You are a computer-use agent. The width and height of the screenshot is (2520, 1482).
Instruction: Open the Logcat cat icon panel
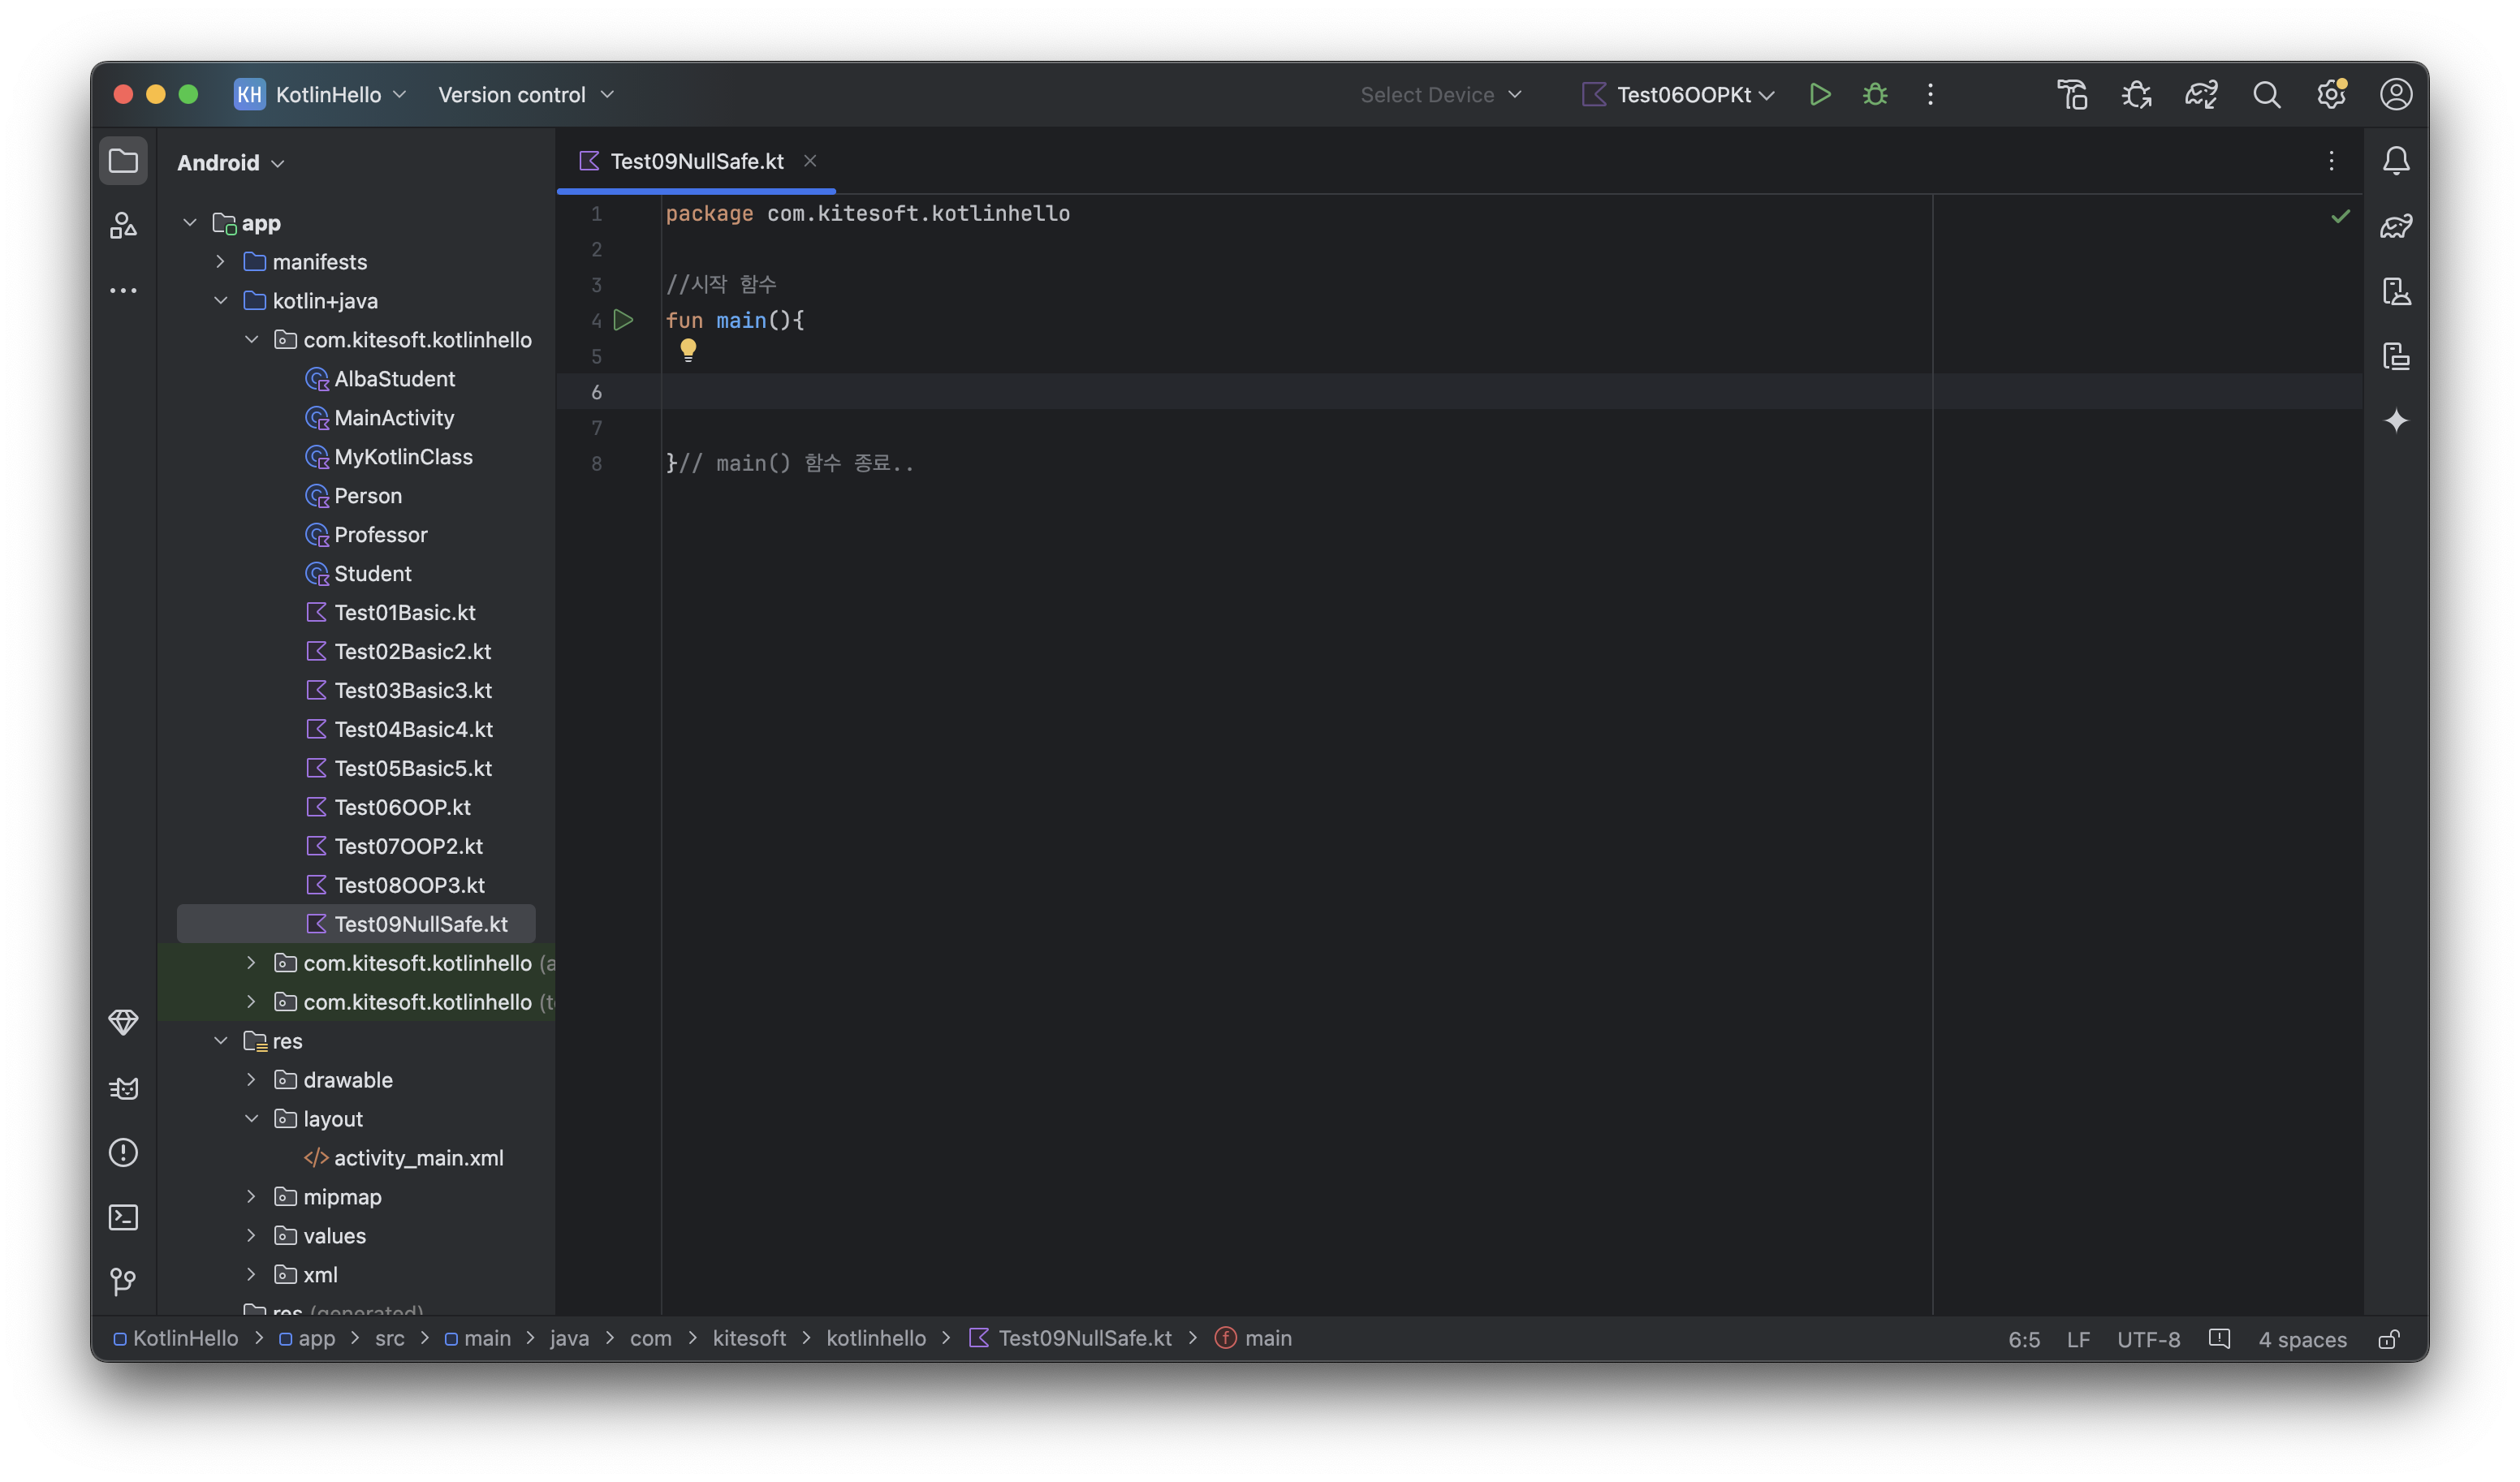[123, 1088]
